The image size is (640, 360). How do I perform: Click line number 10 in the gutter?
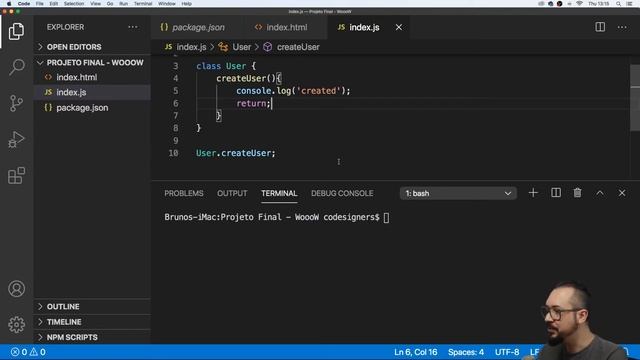pos(173,153)
